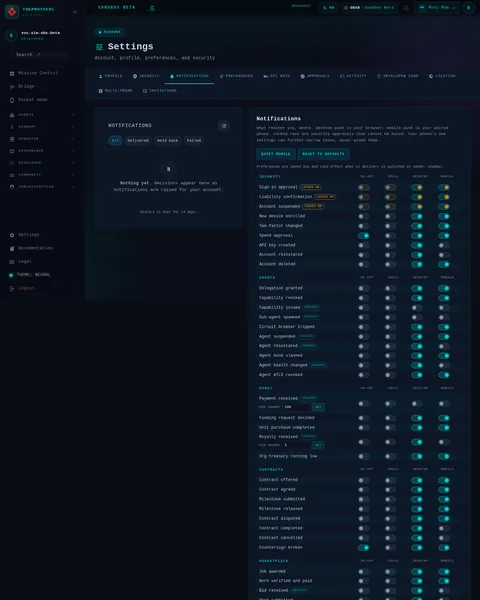
Task: Click the Agents robot icon in sidebar
Action: 12,115
